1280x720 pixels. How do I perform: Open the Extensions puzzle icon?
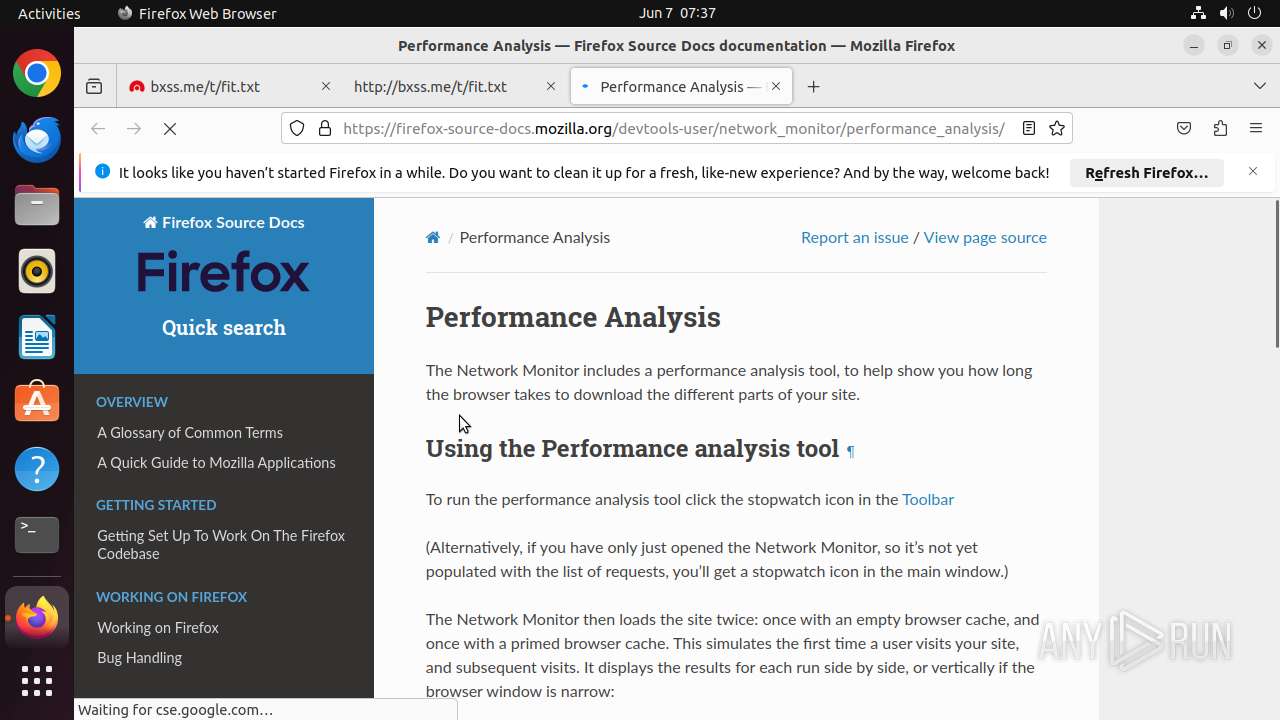1220,128
